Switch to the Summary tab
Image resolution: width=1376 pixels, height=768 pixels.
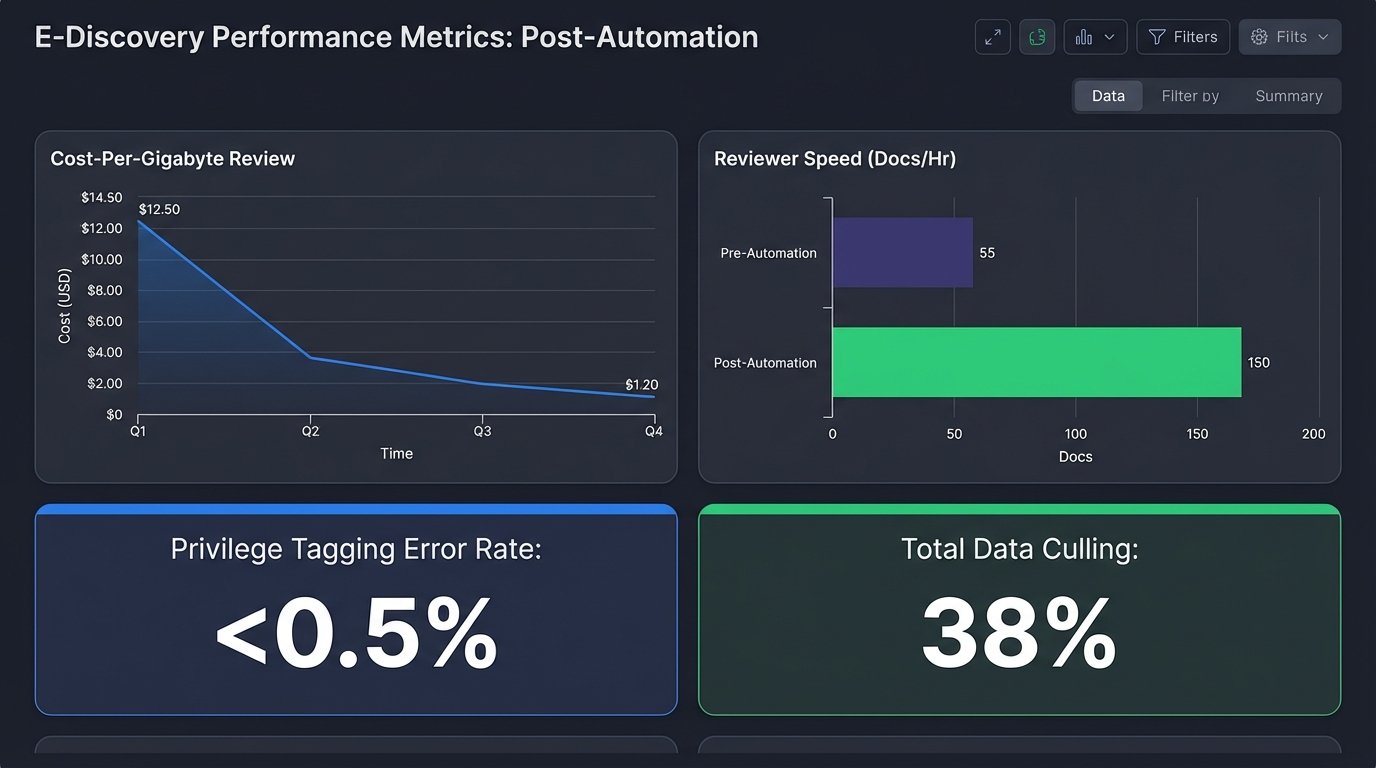pyautogui.click(x=1289, y=95)
